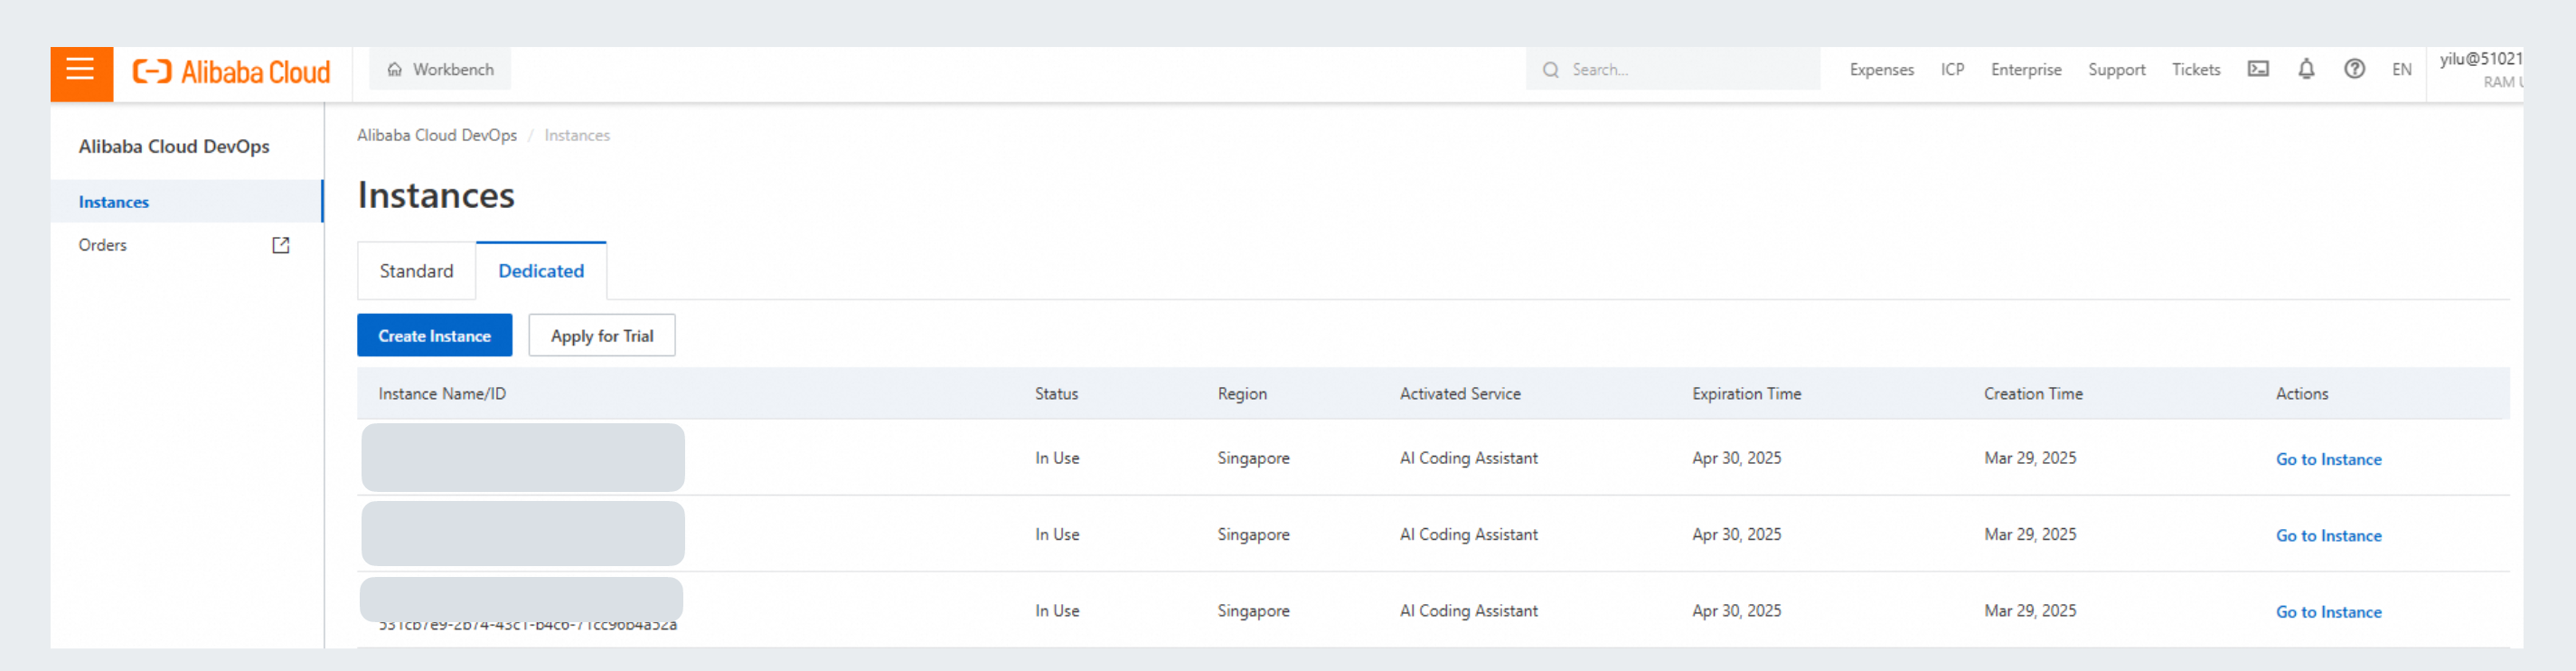Select the Dedicated tab

pyautogui.click(x=540, y=271)
